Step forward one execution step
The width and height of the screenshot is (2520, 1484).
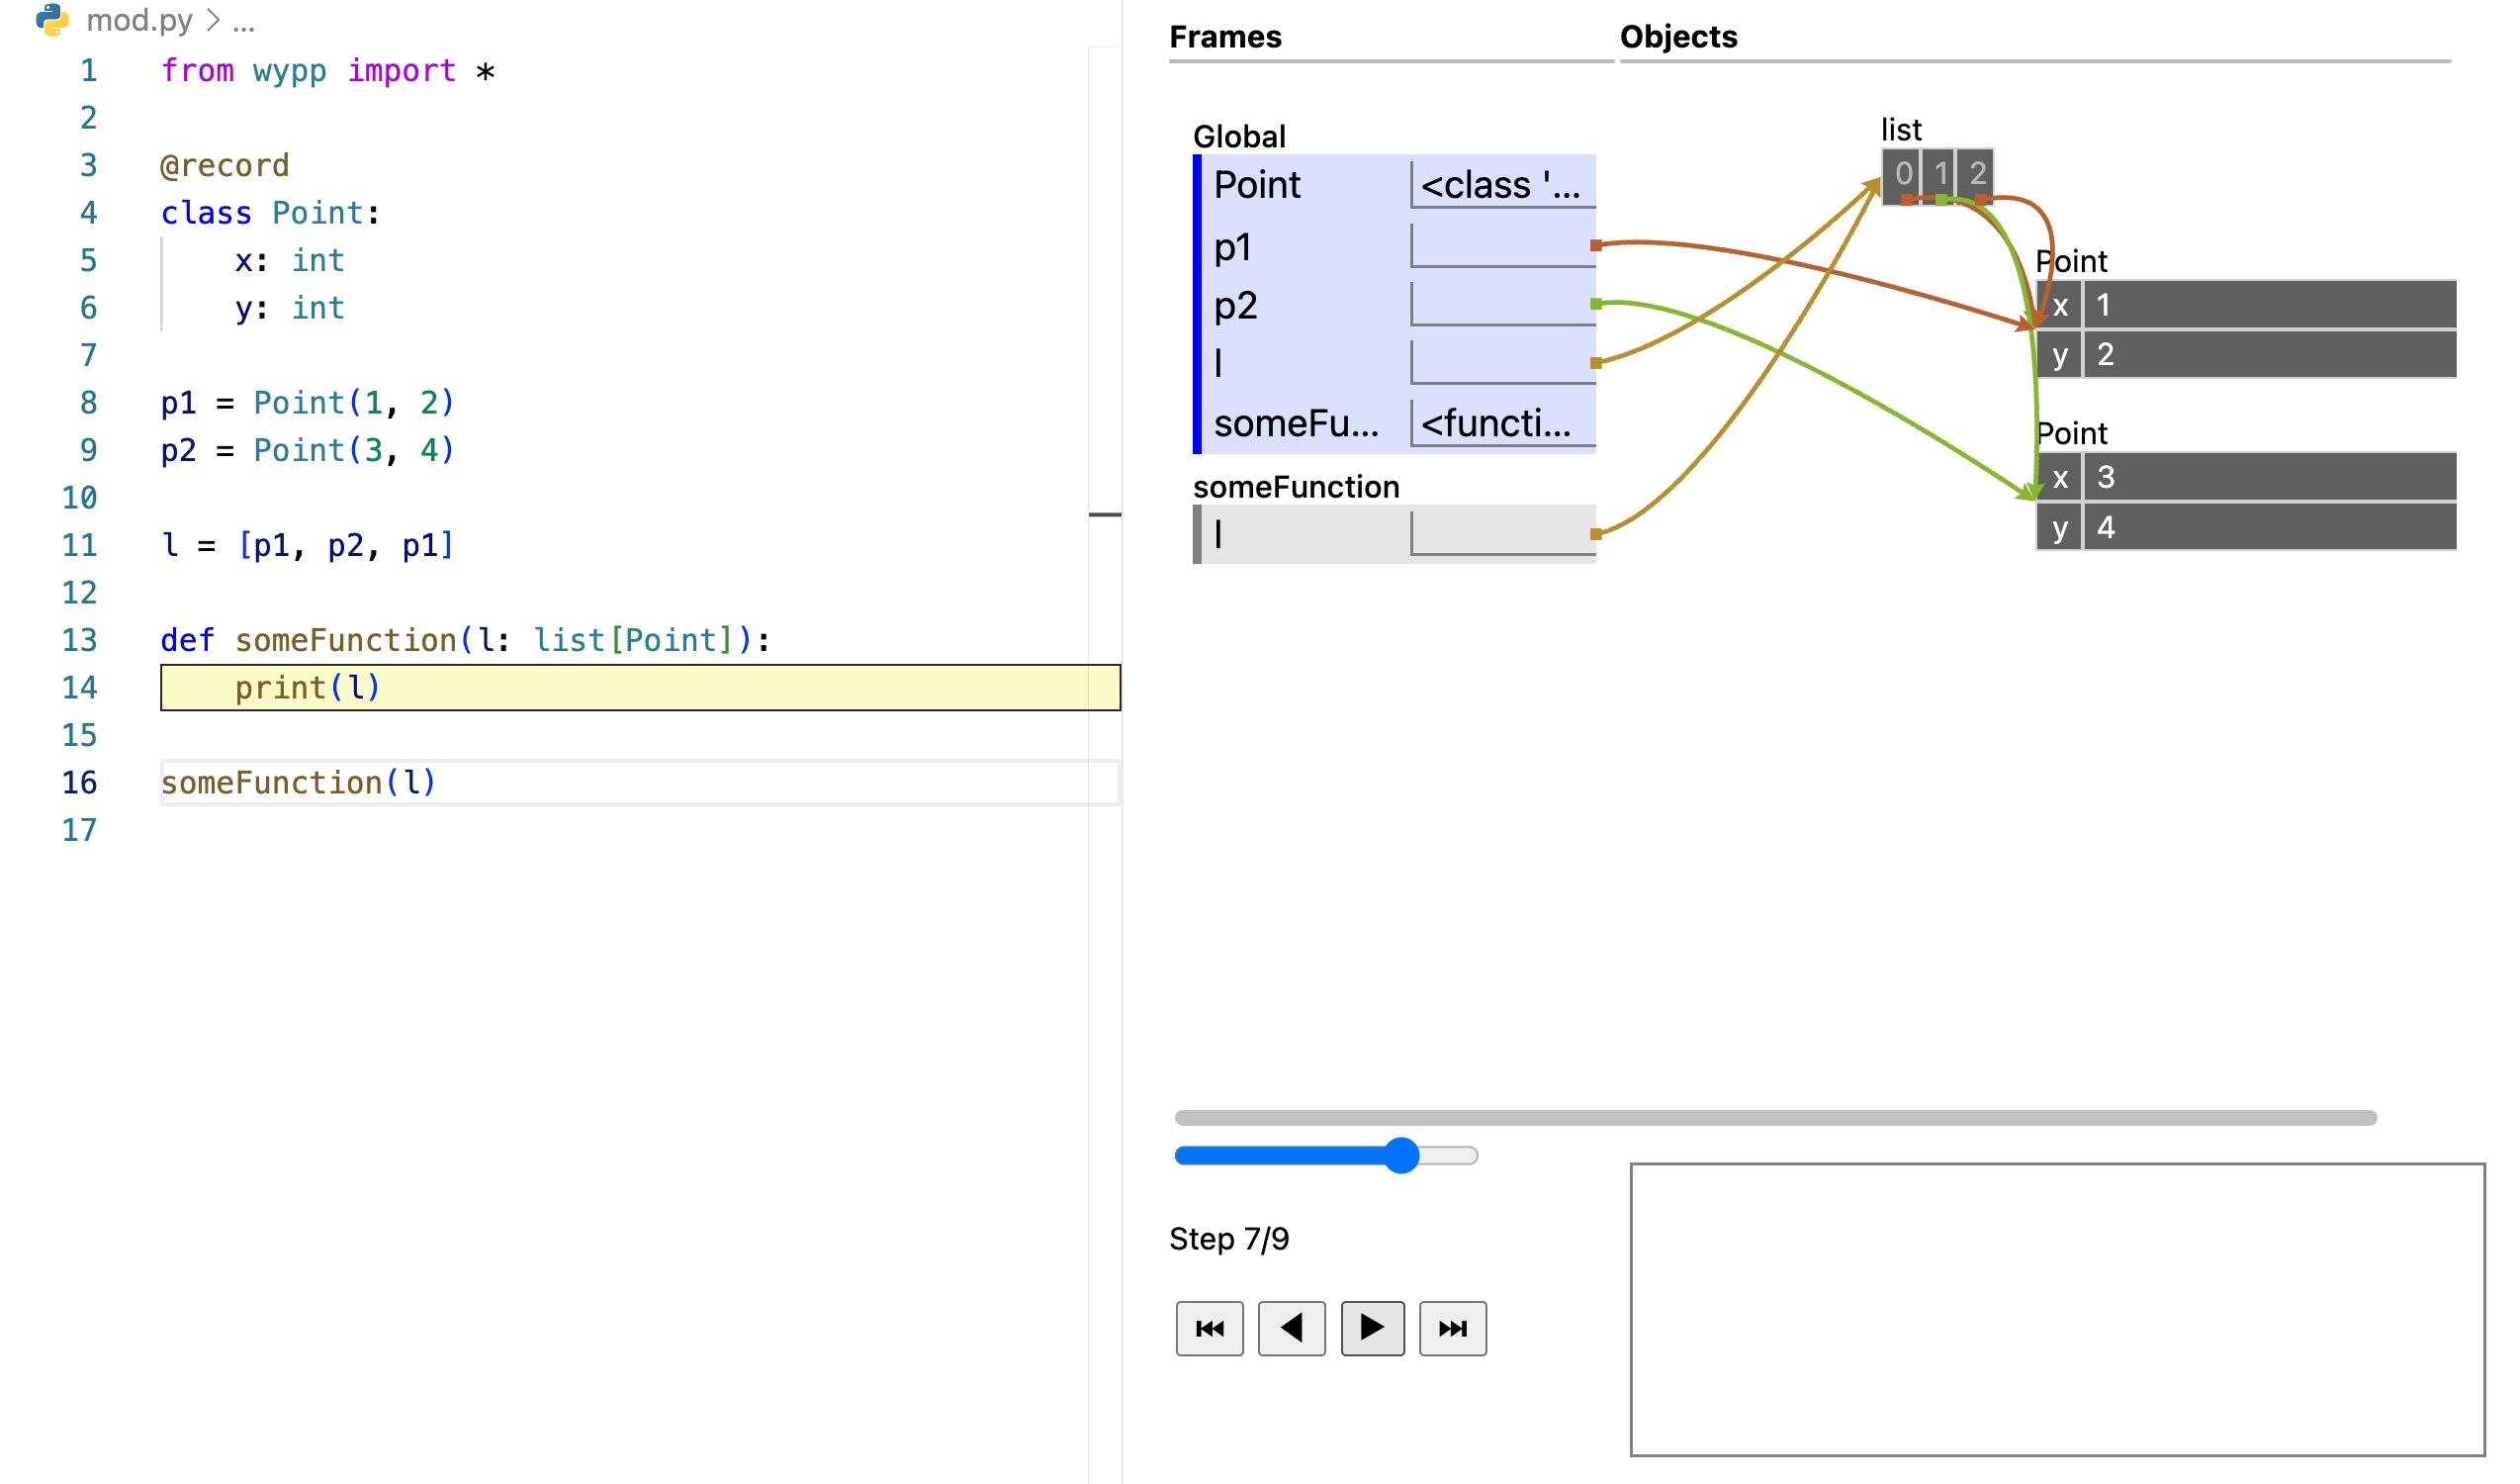pyautogui.click(x=1372, y=1328)
